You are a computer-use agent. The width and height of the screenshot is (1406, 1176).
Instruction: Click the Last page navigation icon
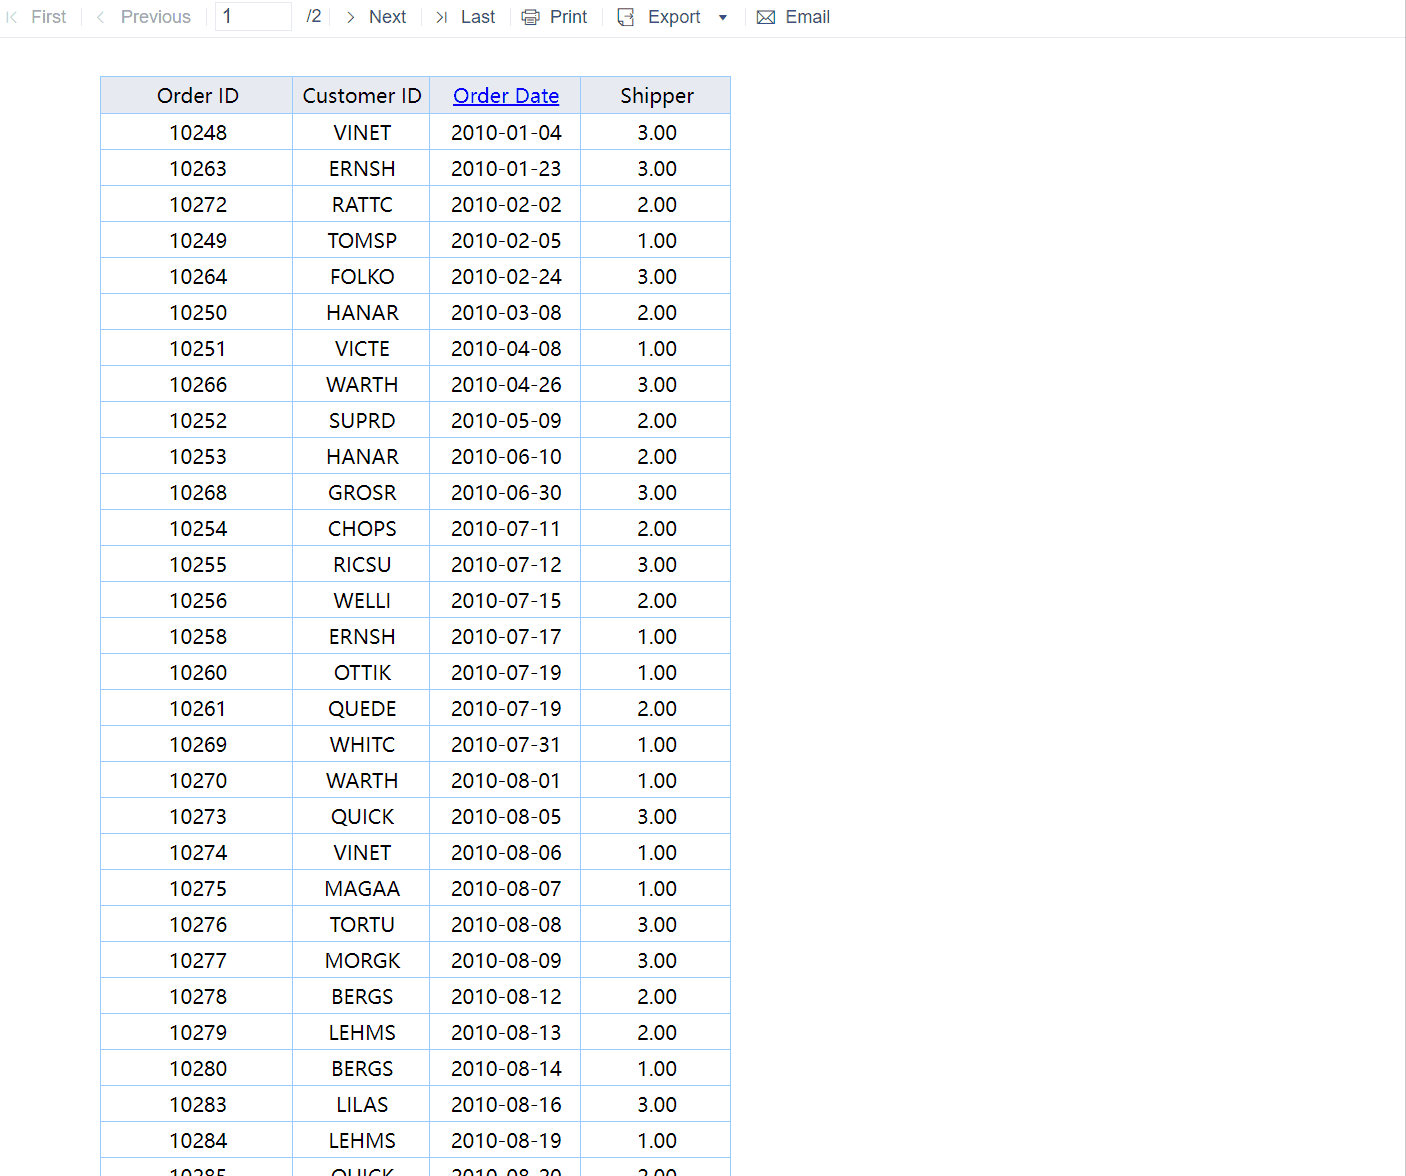[x=441, y=16]
